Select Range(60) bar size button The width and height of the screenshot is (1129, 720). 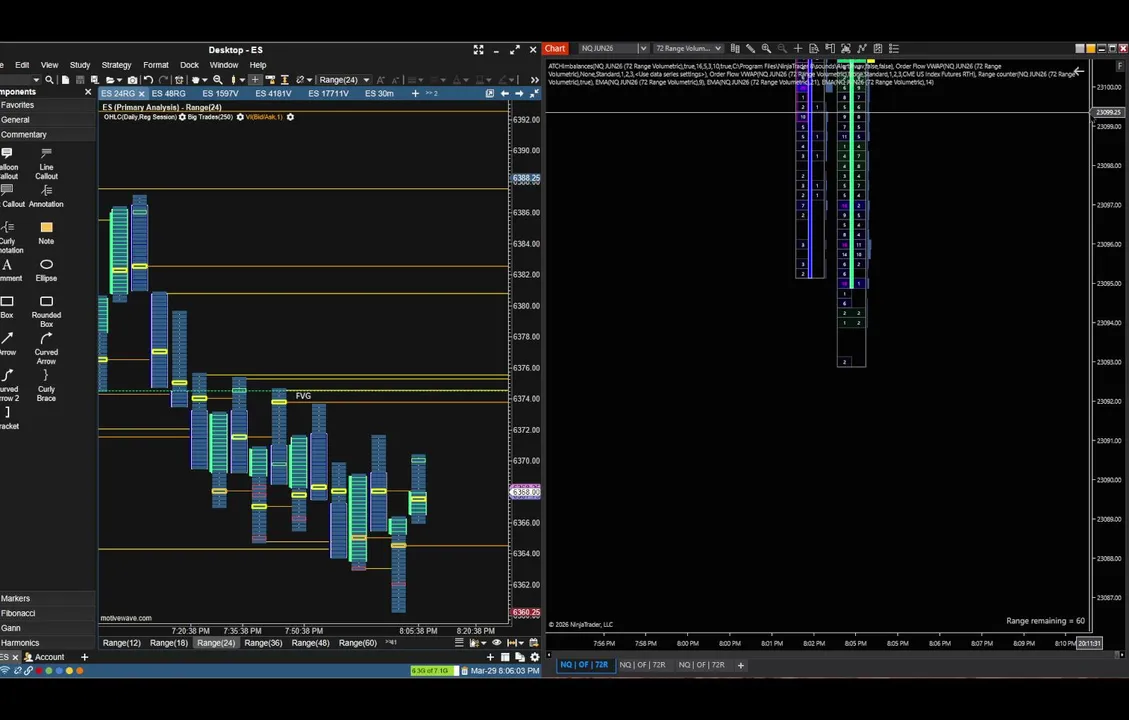click(x=358, y=643)
